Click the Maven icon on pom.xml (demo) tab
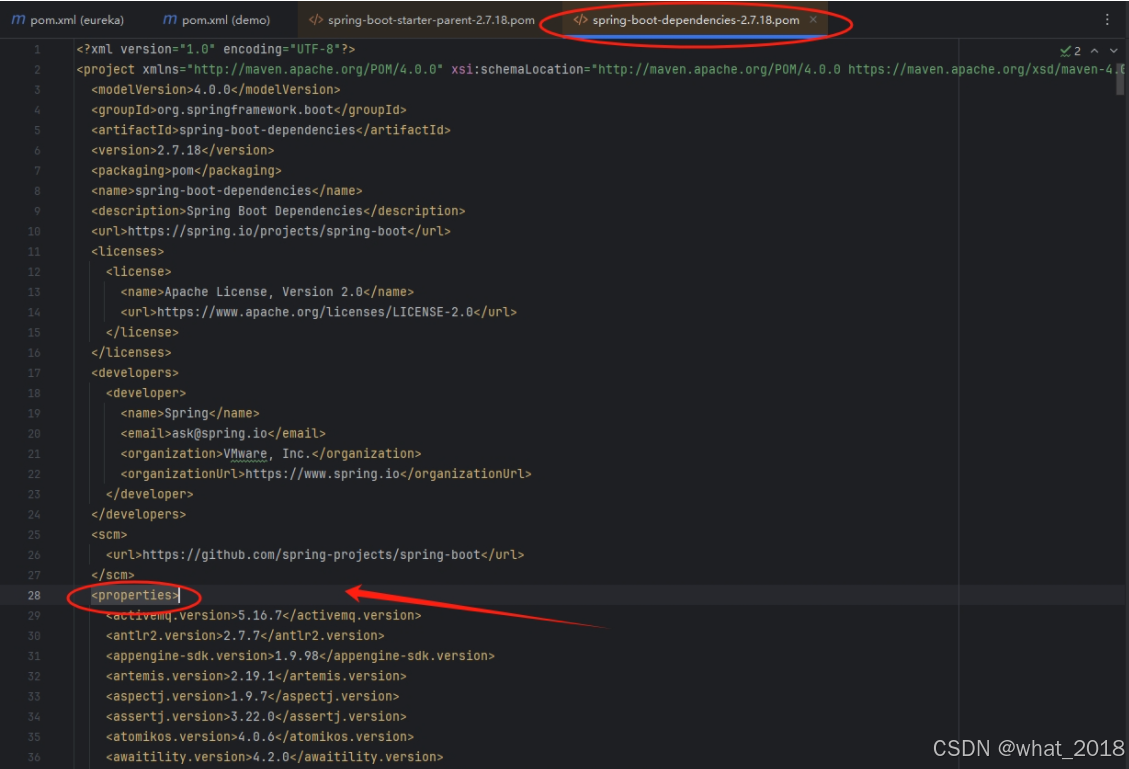Image resolution: width=1129 pixels, height=769 pixels. pos(169,18)
